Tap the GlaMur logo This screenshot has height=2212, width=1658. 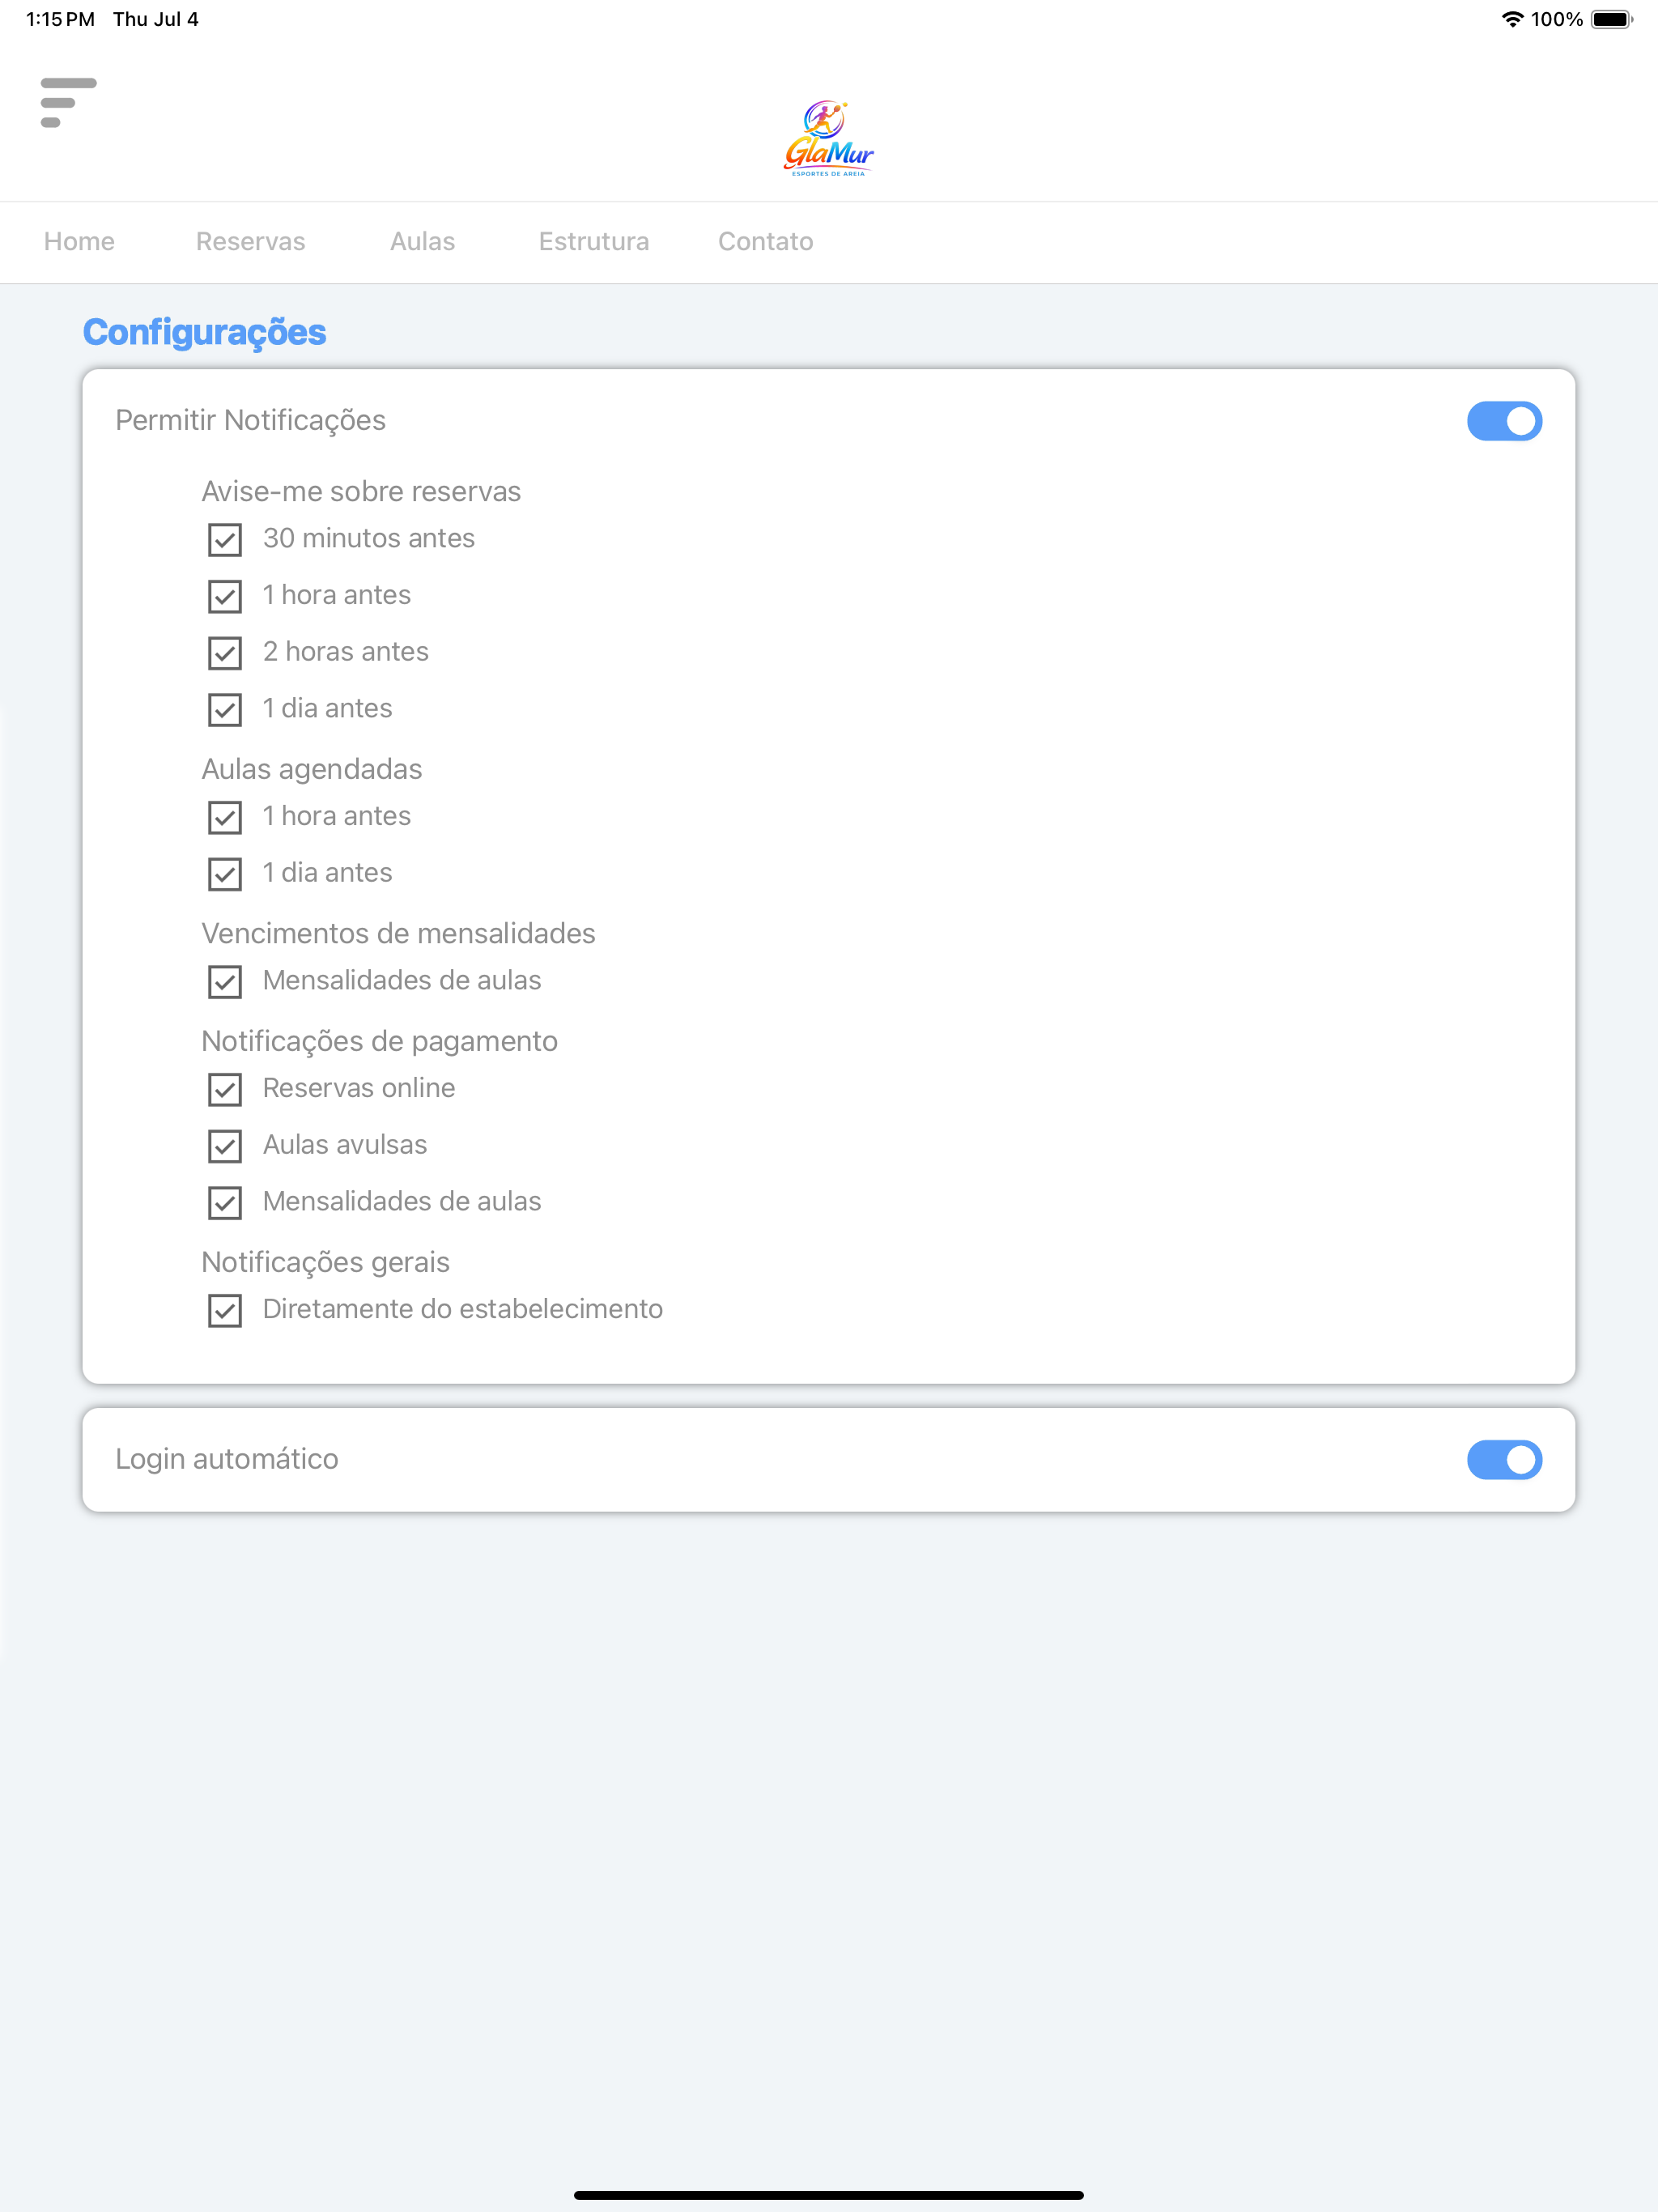828,138
